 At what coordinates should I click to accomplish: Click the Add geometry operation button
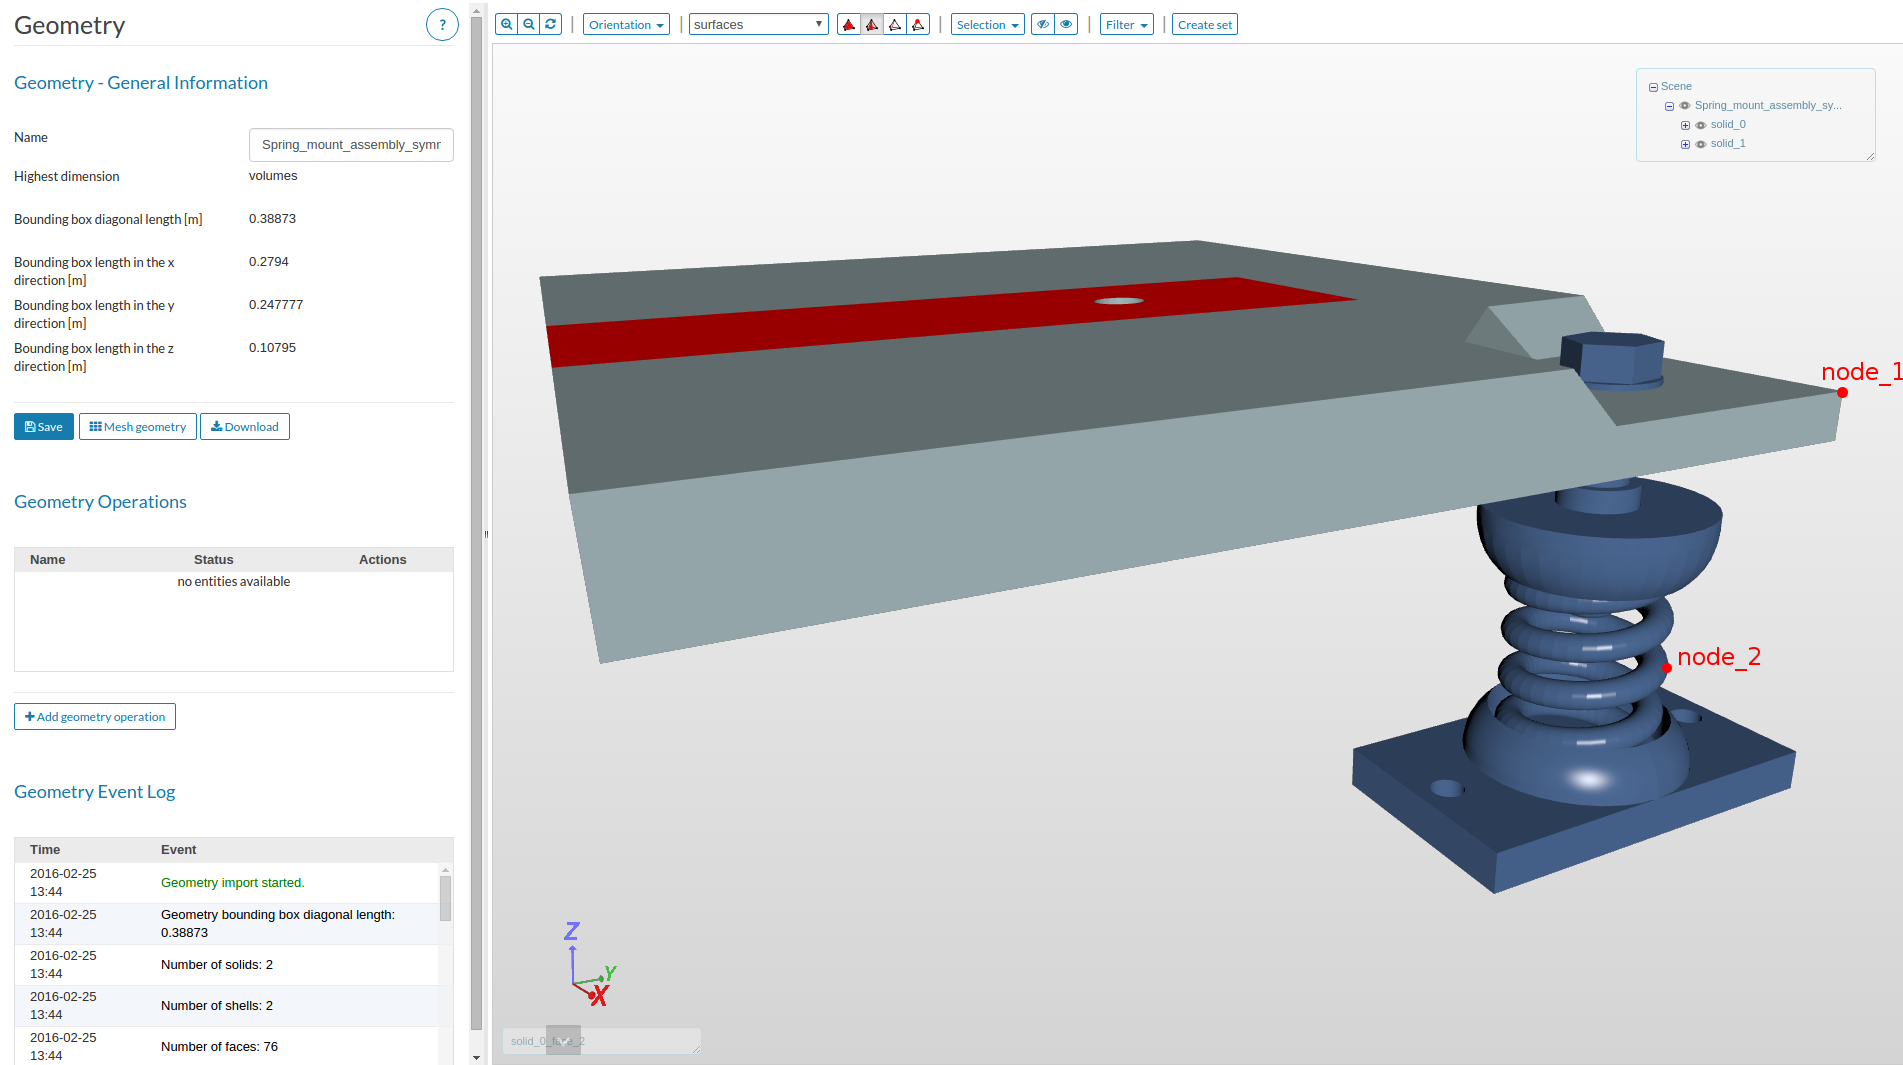[94, 716]
